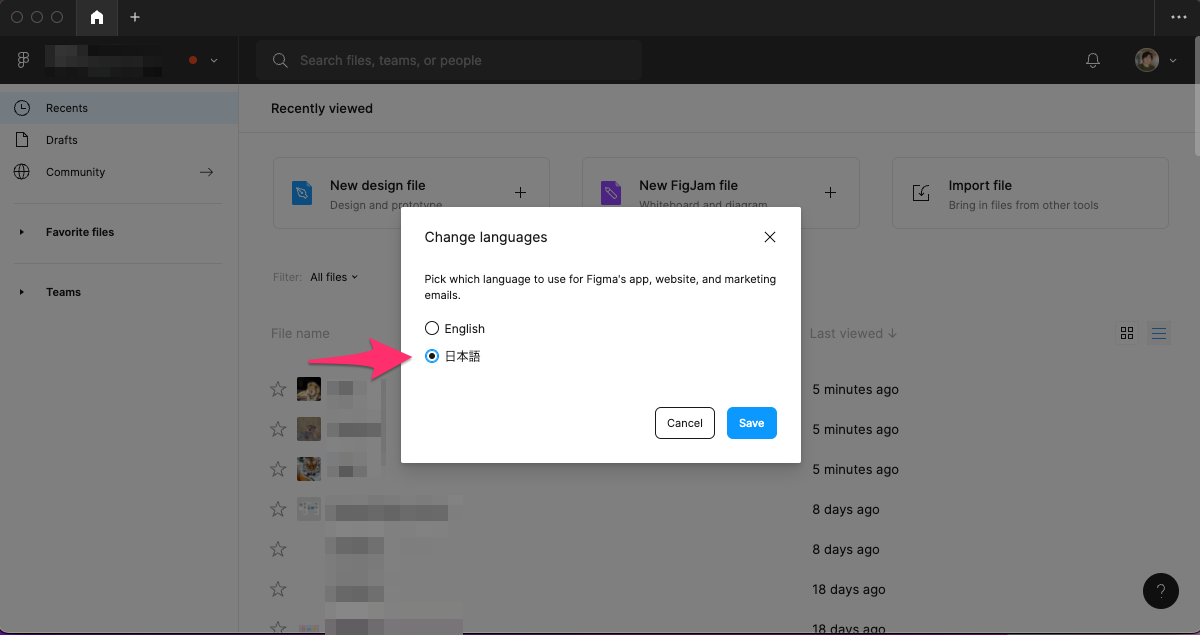
Task: Switch to list view layout
Action: pyautogui.click(x=1159, y=333)
